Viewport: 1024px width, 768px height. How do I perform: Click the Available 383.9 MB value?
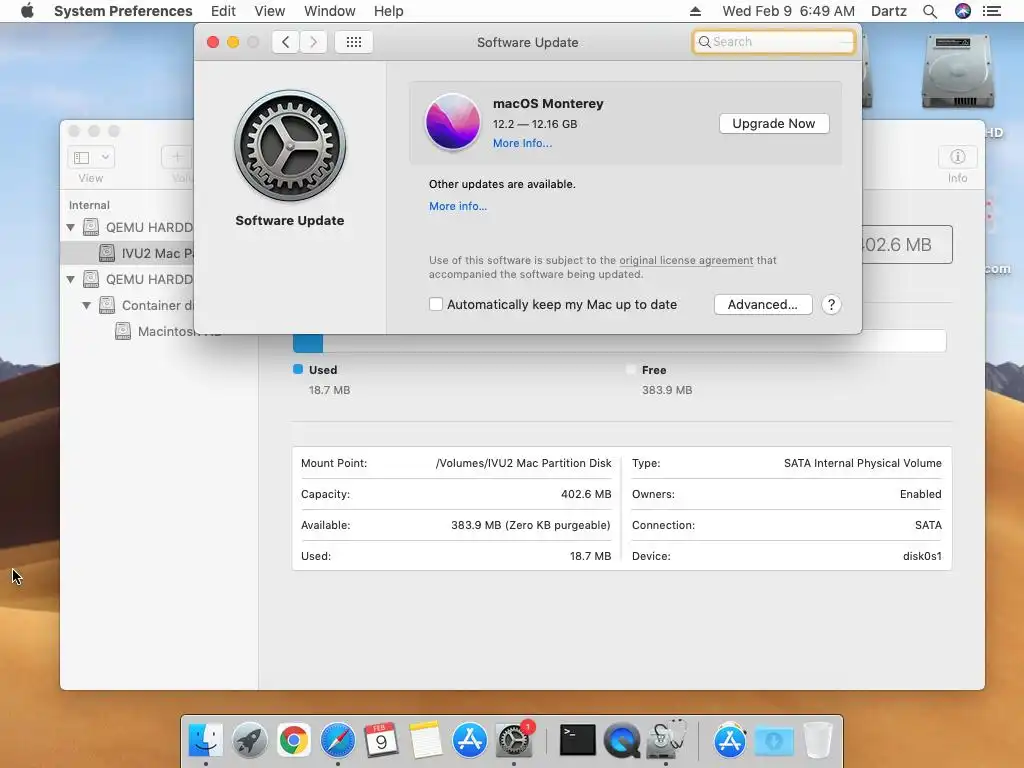[530, 525]
